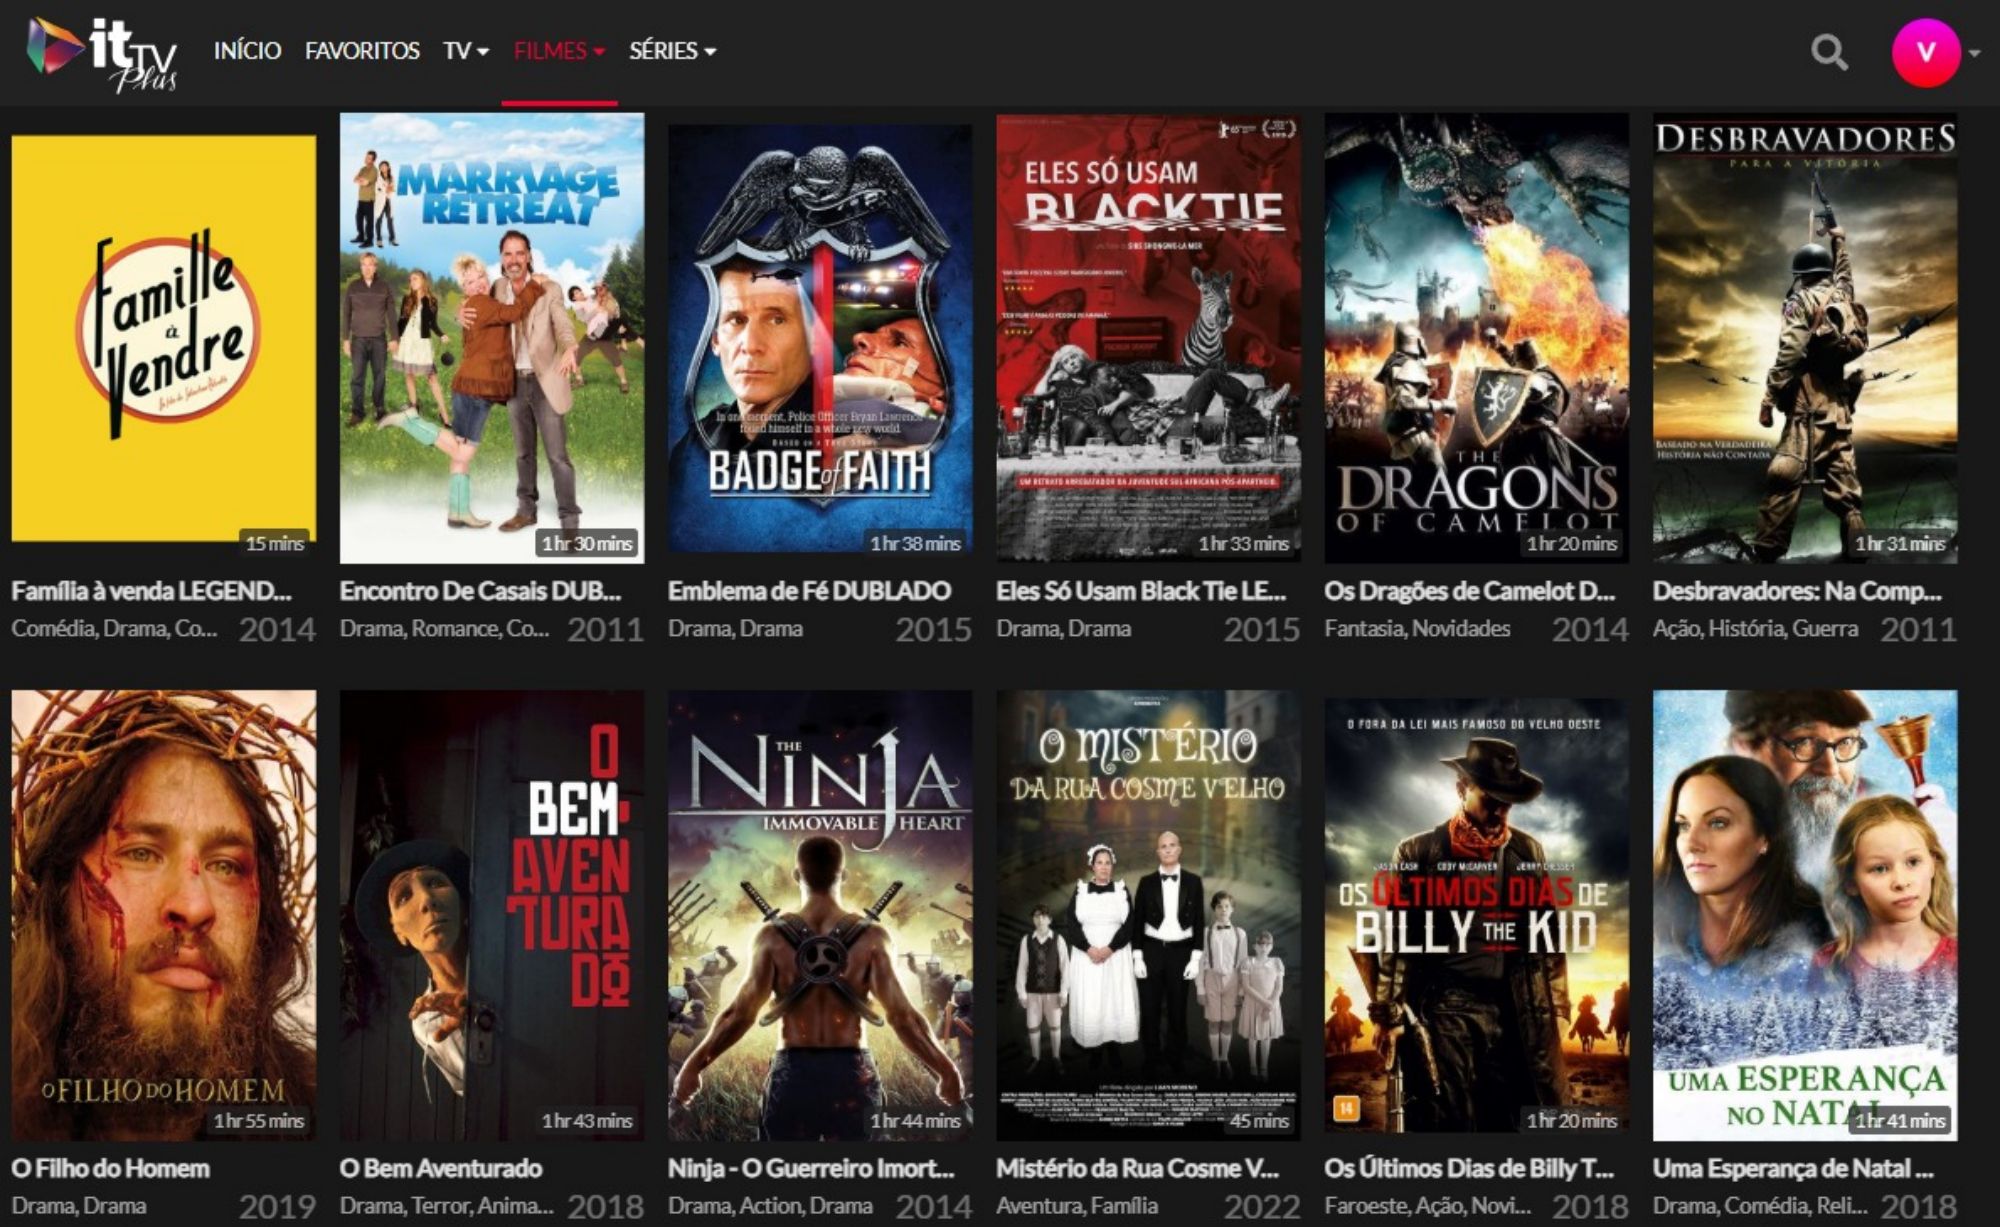Go to the Início page
This screenshot has height=1227, width=2000.
click(x=247, y=51)
